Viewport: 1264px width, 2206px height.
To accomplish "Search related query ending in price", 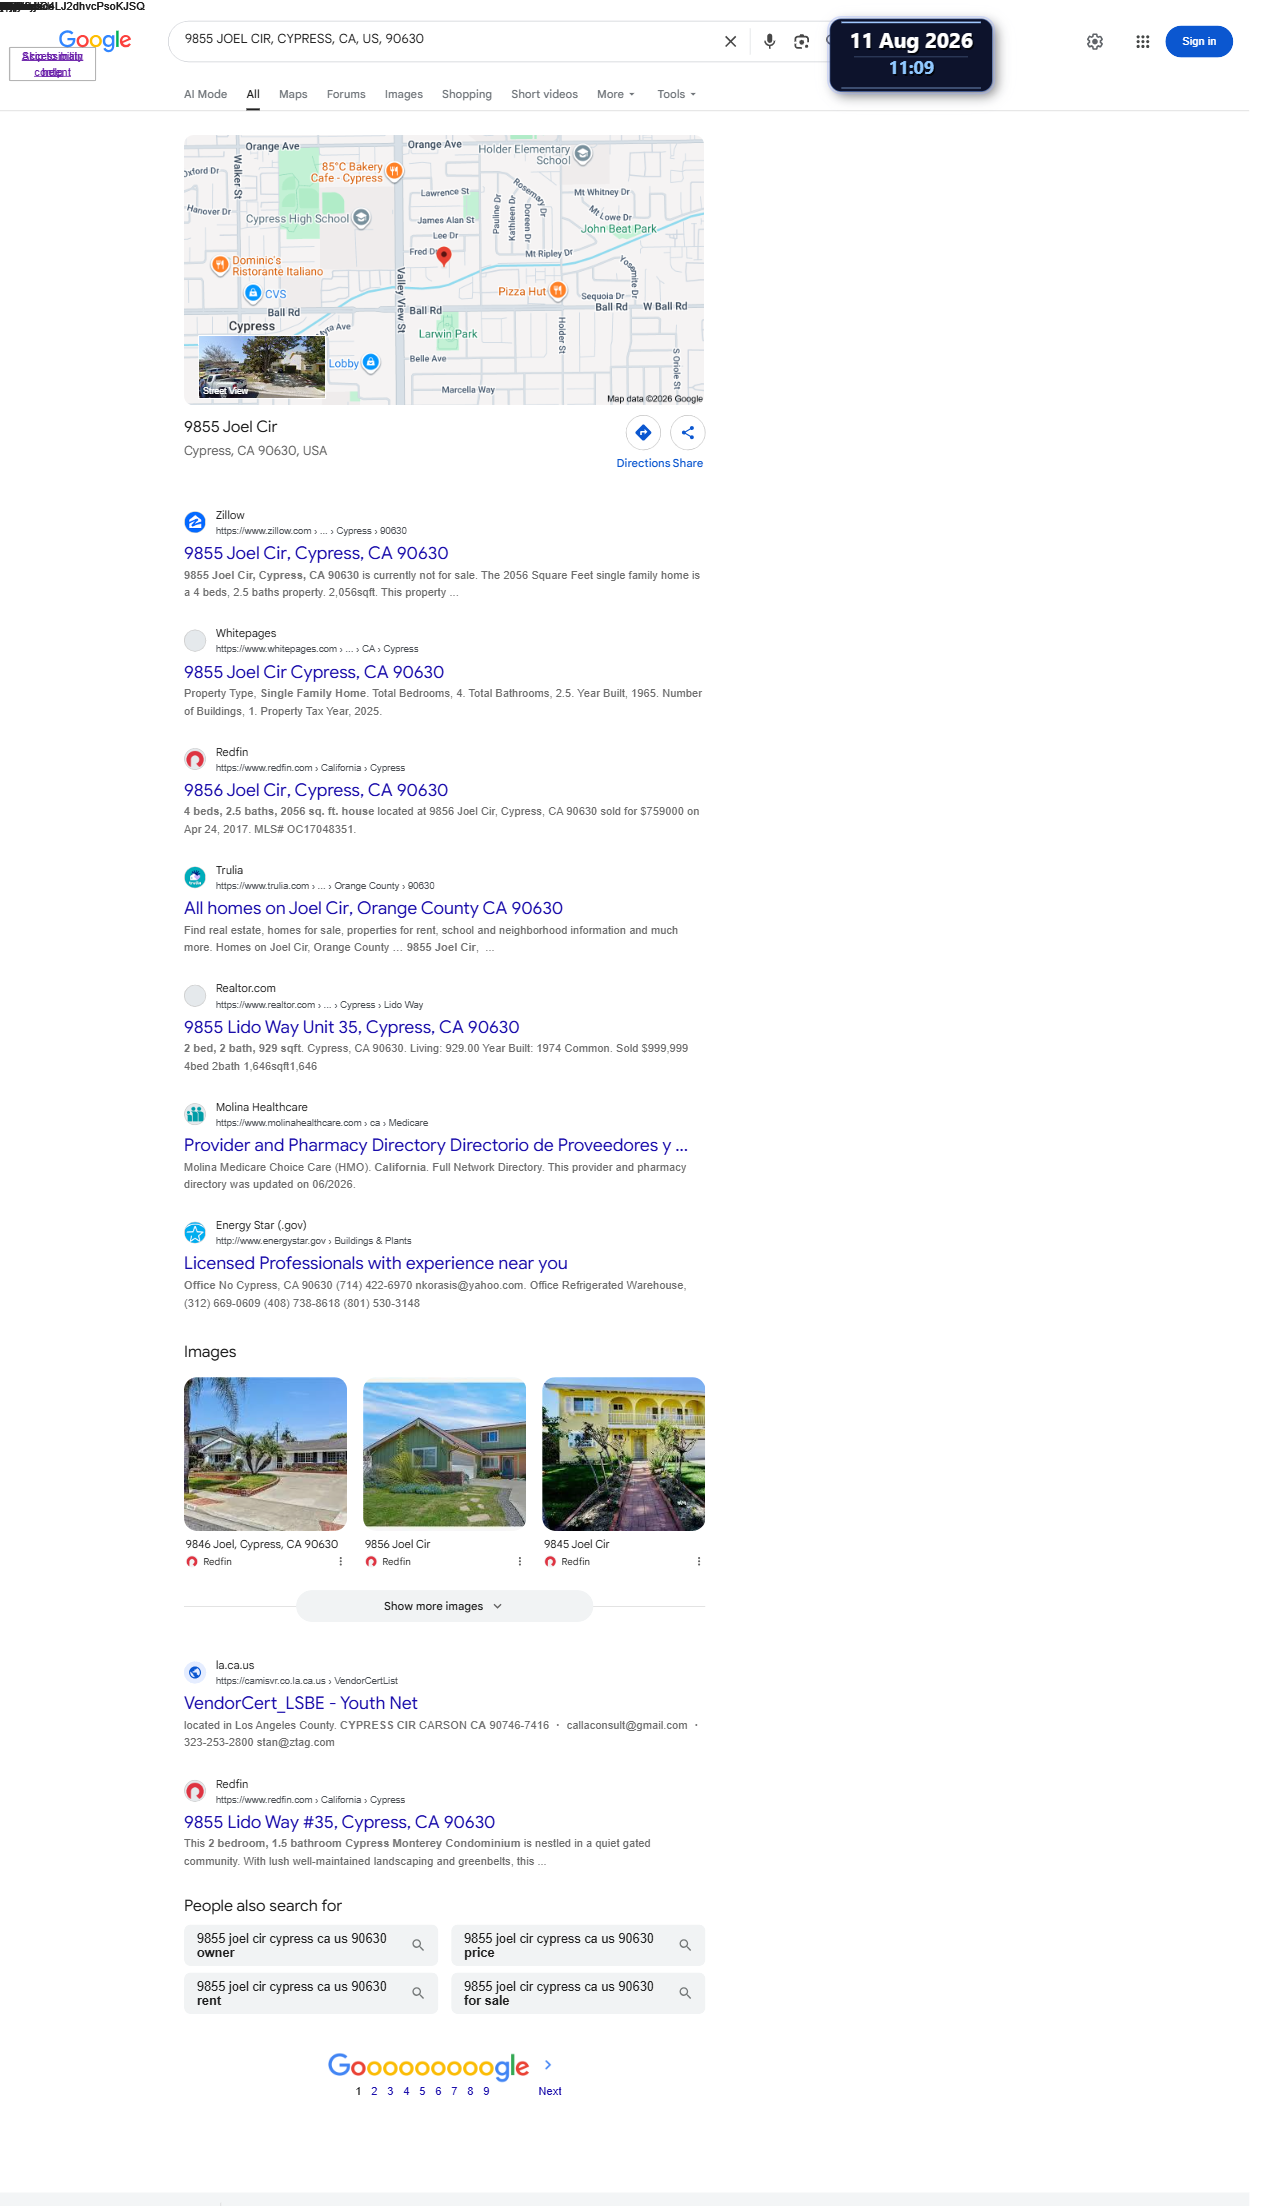I will coord(578,1945).
